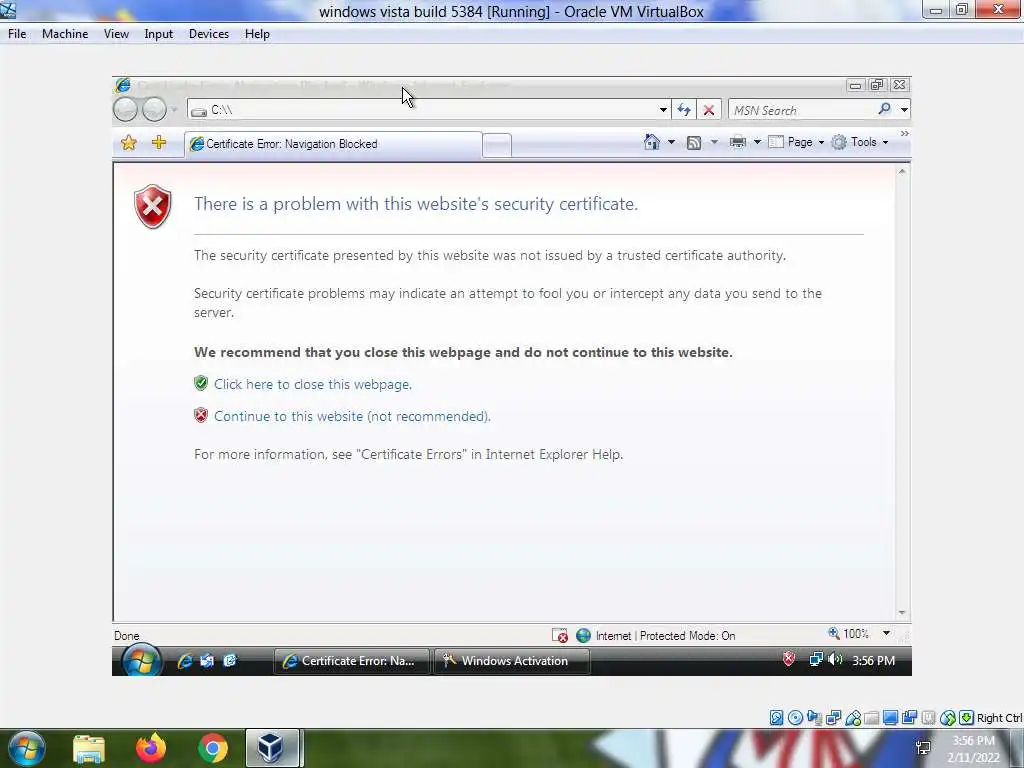Click File Explorer icon on host taskbar
Image resolution: width=1024 pixels, height=768 pixels.
coord(89,749)
